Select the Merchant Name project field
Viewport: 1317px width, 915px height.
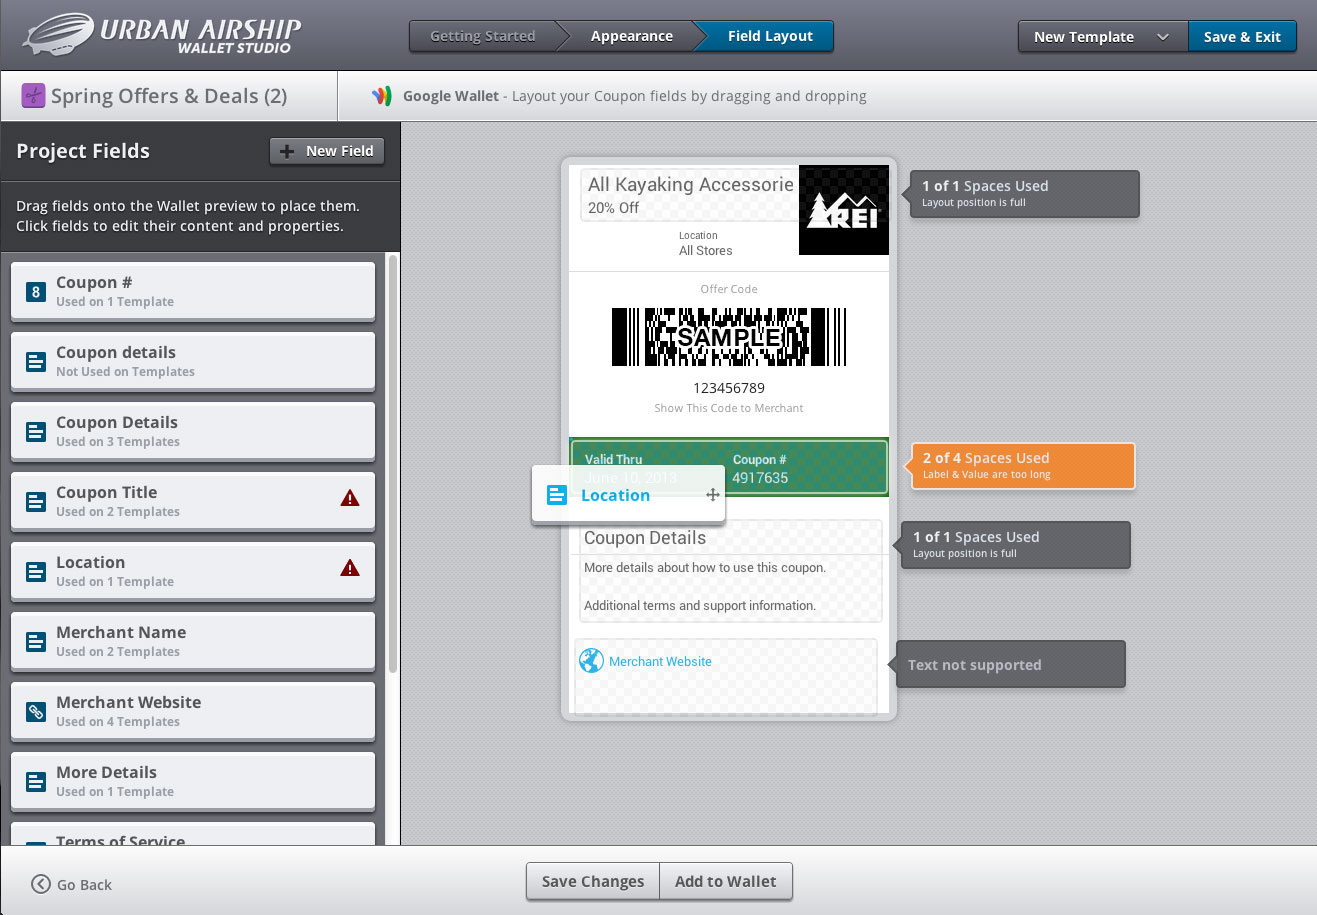[193, 641]
